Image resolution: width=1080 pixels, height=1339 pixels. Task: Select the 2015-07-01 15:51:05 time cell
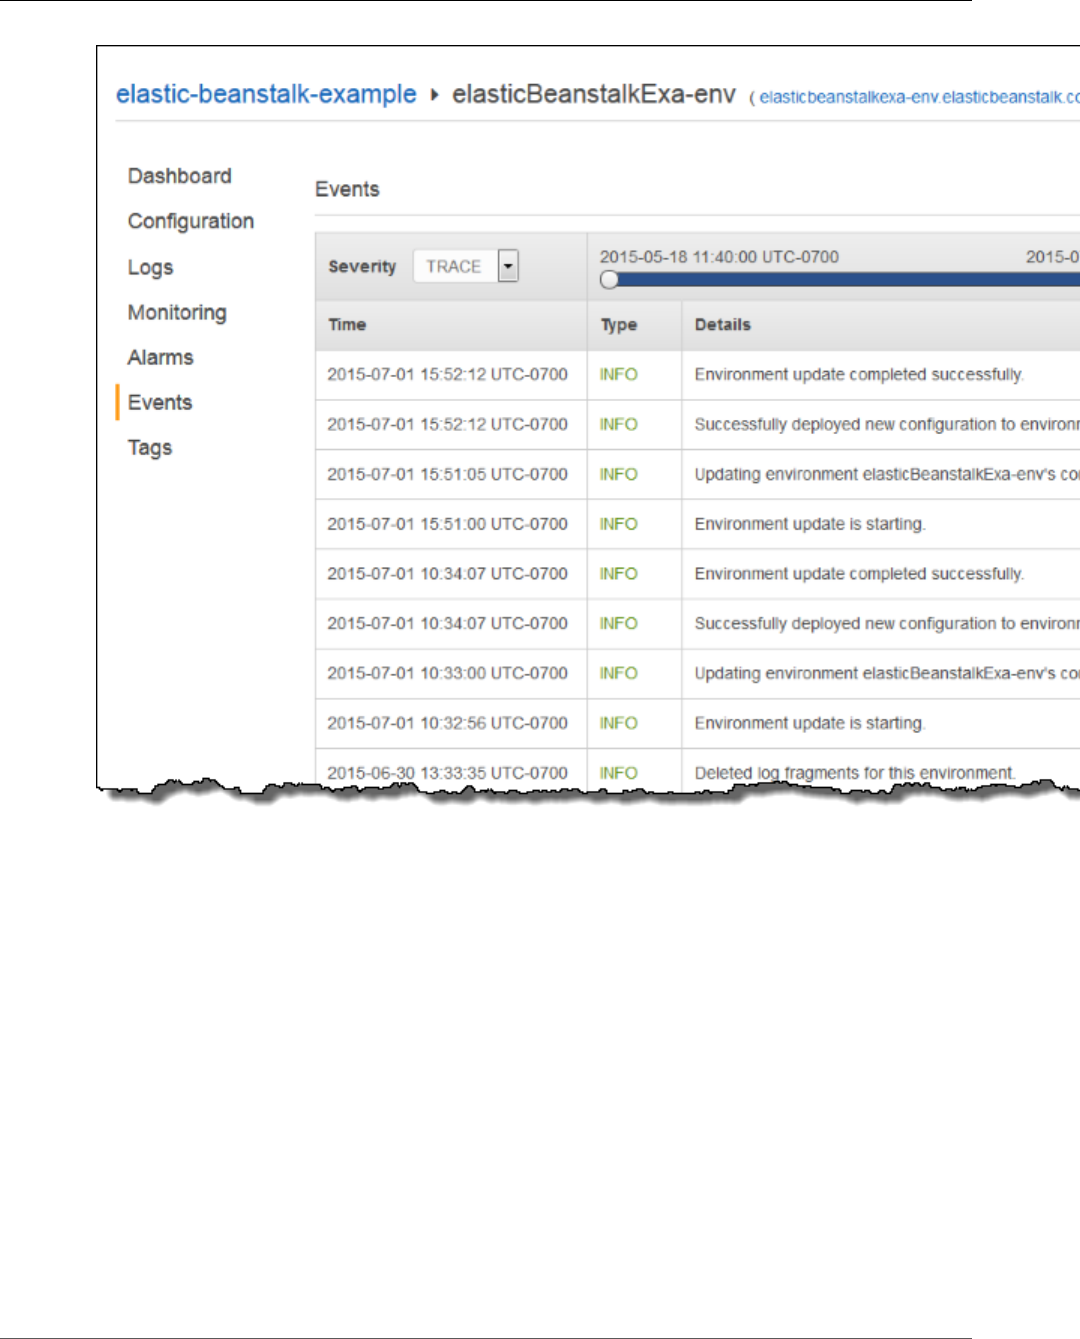coord(447,474)
